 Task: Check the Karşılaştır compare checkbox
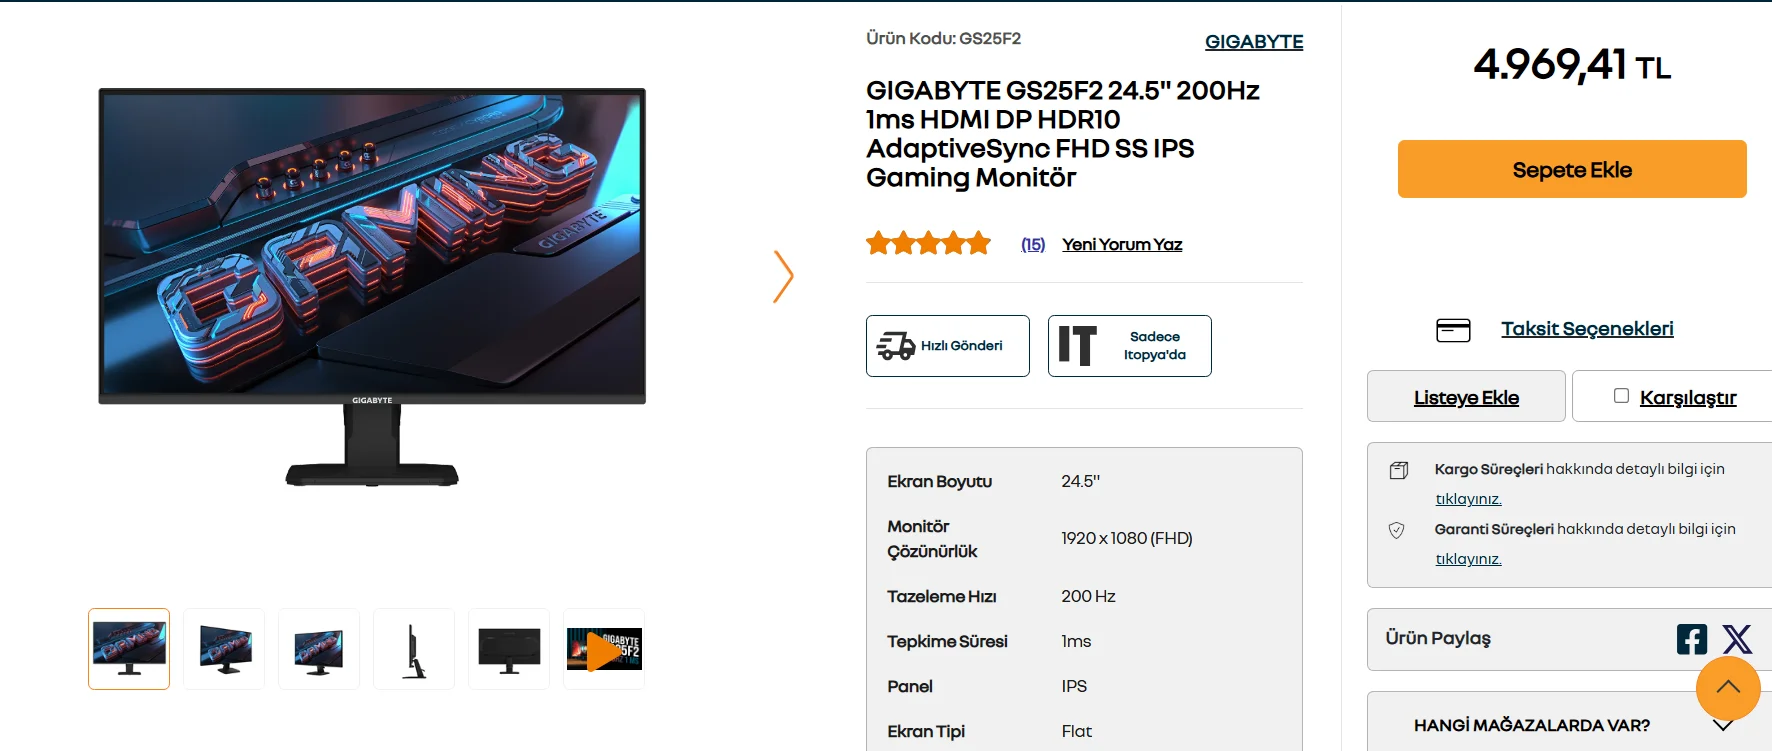click(1621, 396)
